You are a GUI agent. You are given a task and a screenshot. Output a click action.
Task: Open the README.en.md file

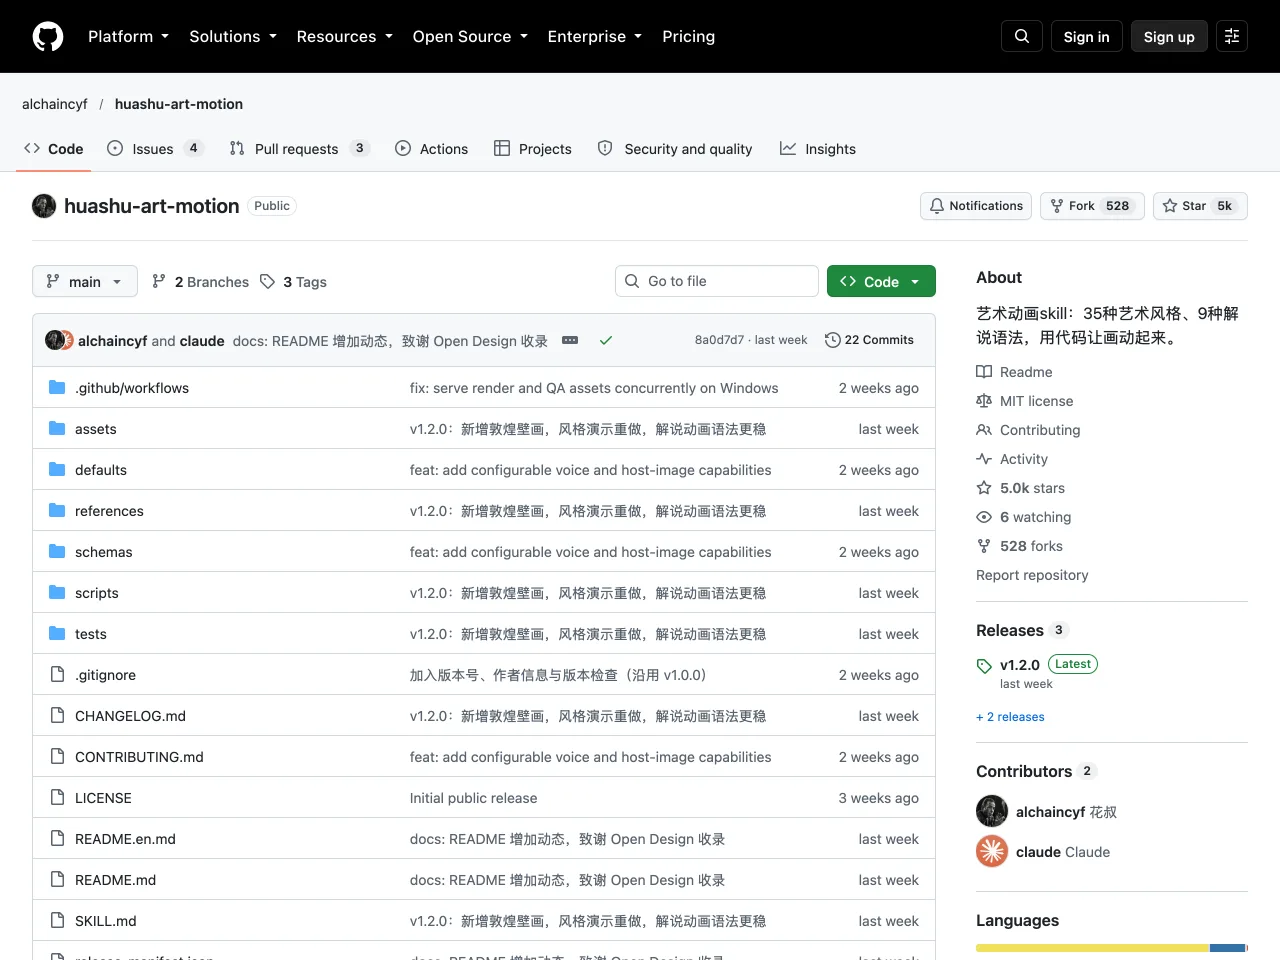125,839
